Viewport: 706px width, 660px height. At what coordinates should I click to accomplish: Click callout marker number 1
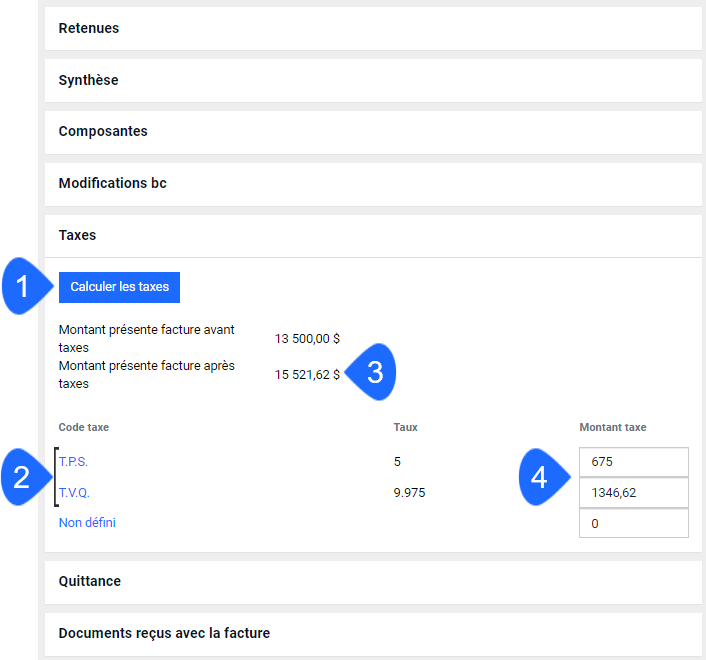pos(25,286)
